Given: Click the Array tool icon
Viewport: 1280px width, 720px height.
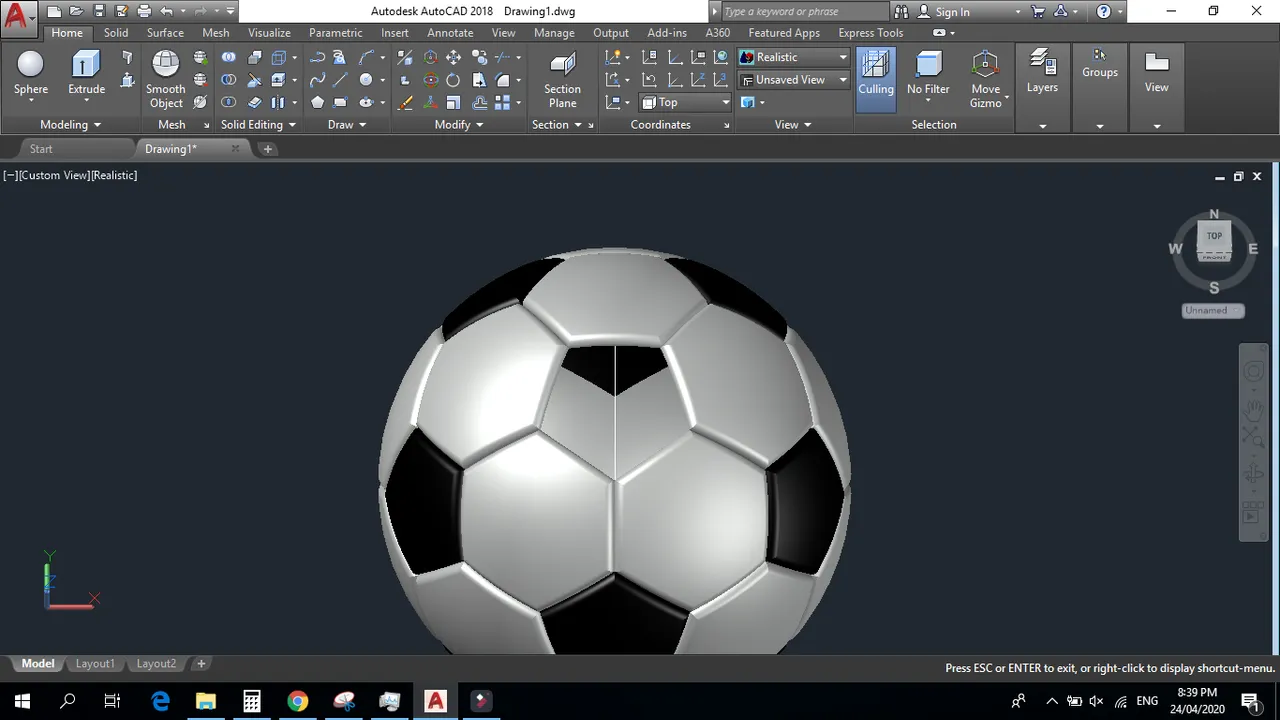Looking at the screenshot, I should click(x=502, y=102).
